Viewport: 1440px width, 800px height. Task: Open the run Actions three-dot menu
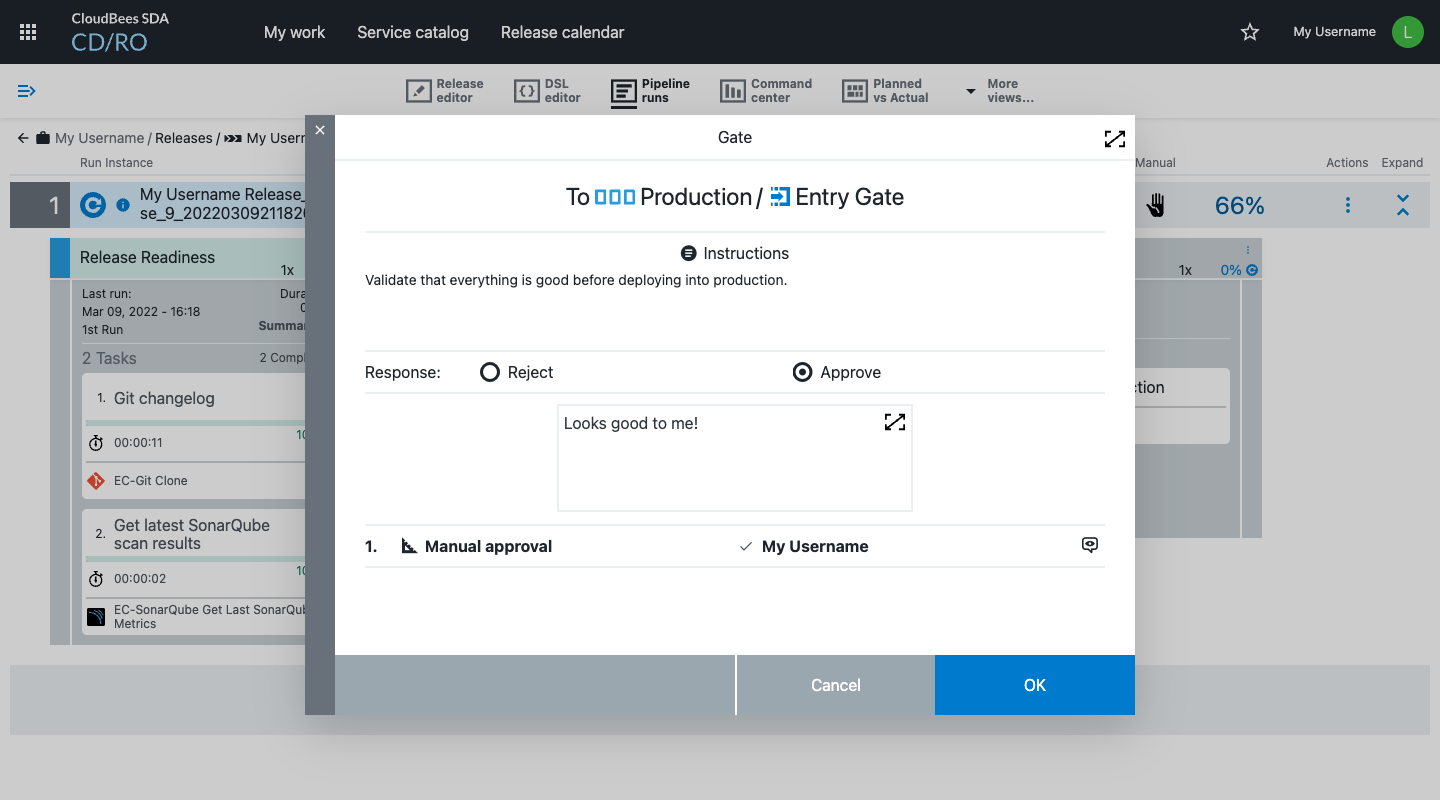(1347, 205)
